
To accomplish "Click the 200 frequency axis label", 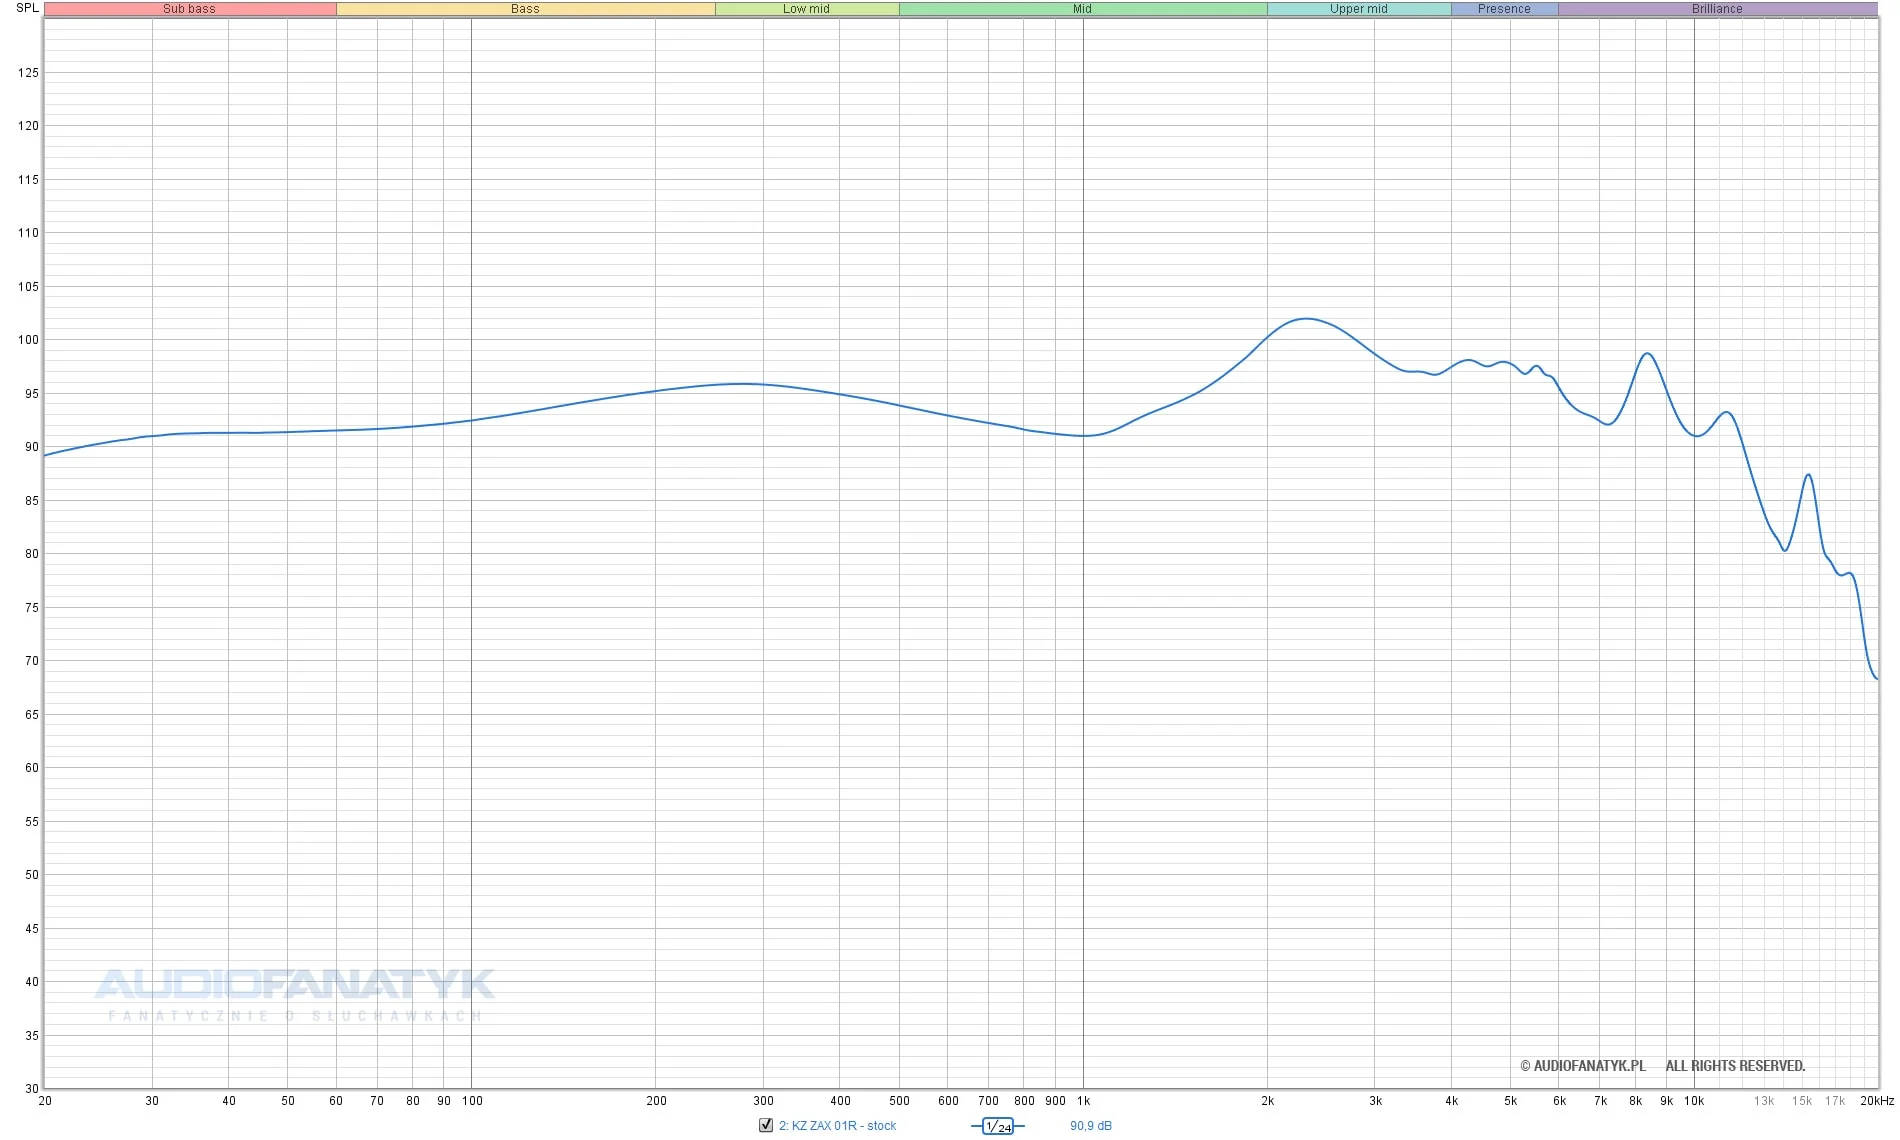I will point(656,1101).
